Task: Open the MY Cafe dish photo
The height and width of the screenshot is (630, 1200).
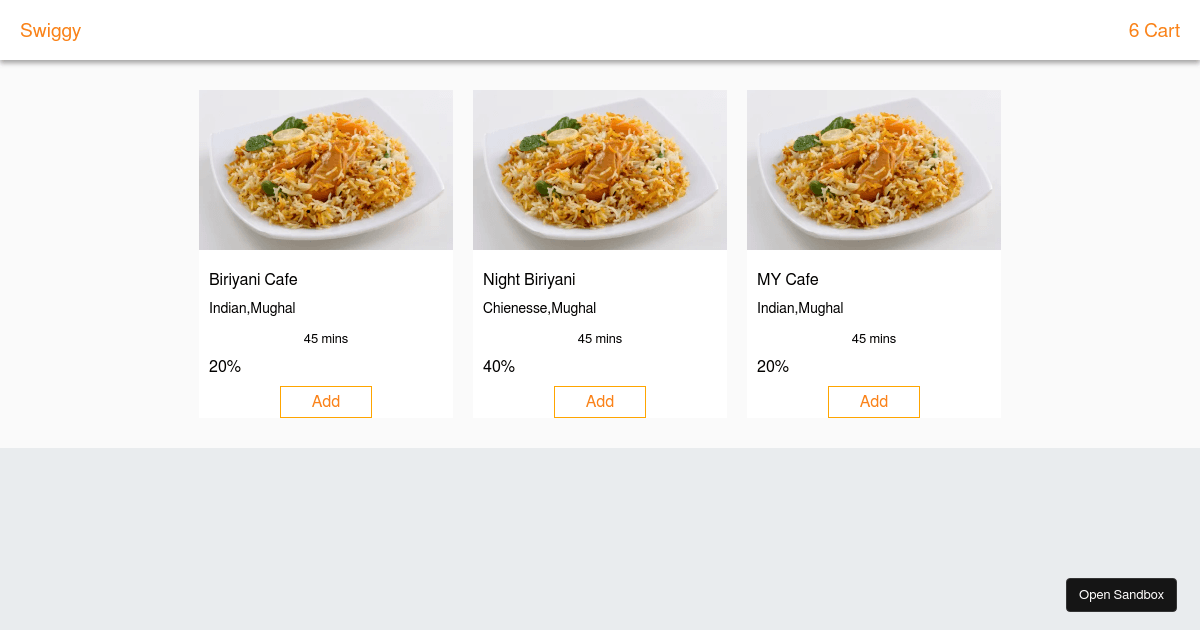Action: pyautogui.click(x=873, y=169)
